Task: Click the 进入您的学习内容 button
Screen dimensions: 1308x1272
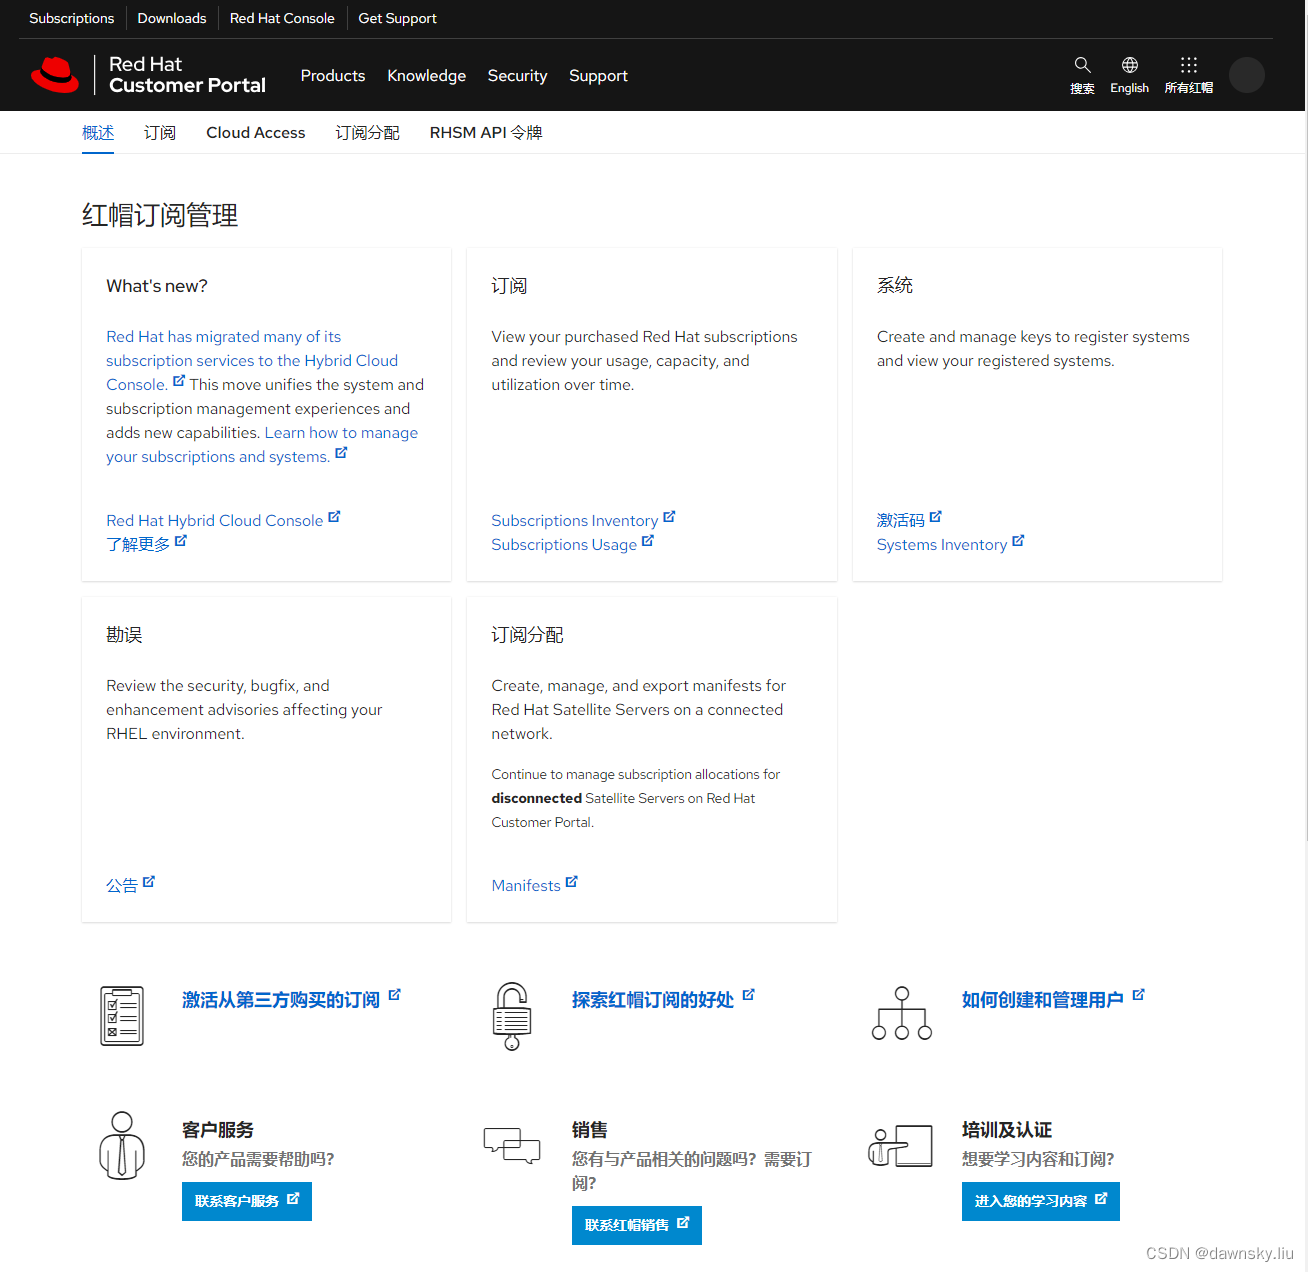Action: pyautogui.click(x=1041, y=1201)
